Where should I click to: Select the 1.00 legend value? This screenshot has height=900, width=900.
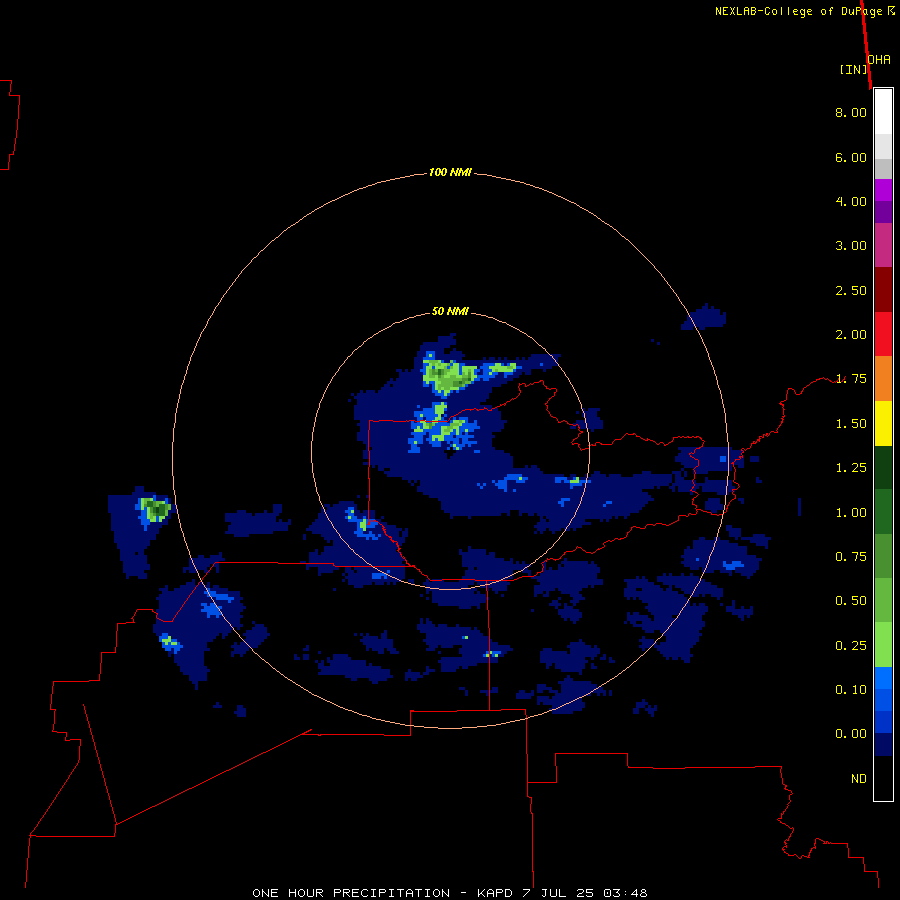pyautogui.click(x=851, y=513)
